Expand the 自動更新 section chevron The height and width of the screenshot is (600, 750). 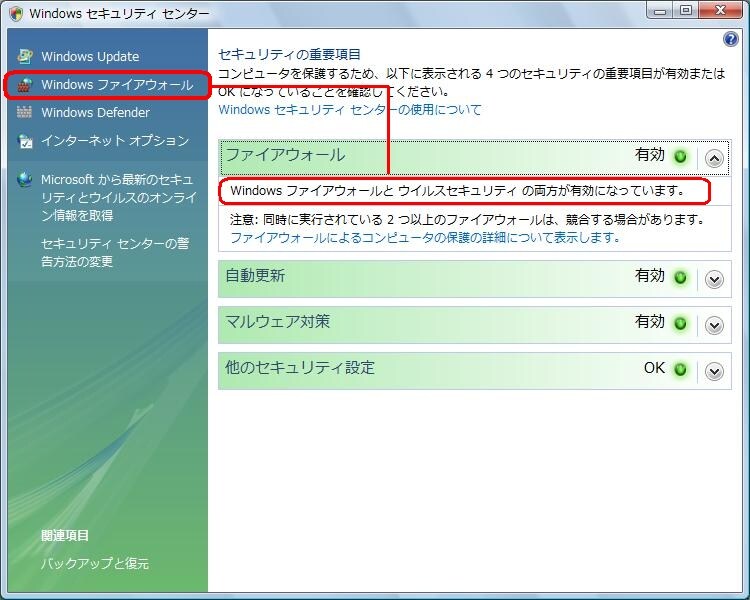[714, 279]
